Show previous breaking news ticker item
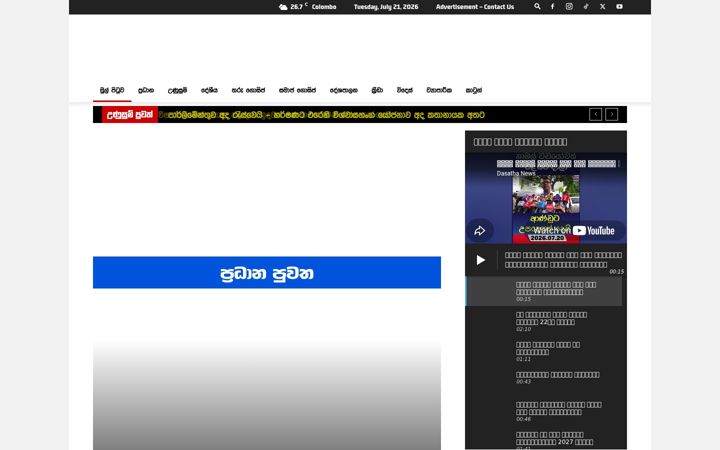 (596, 114)
